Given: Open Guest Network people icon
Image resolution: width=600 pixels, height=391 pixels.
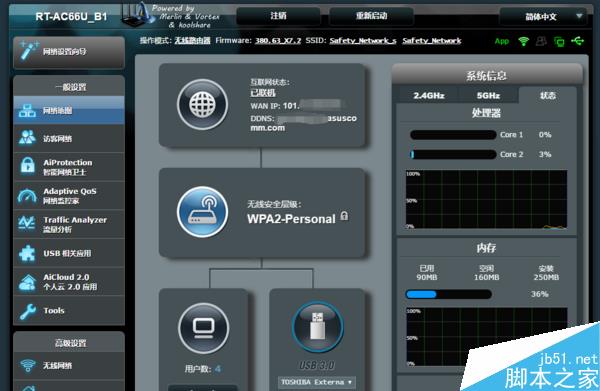Looking at the screenshot, I should click(27, 138).
